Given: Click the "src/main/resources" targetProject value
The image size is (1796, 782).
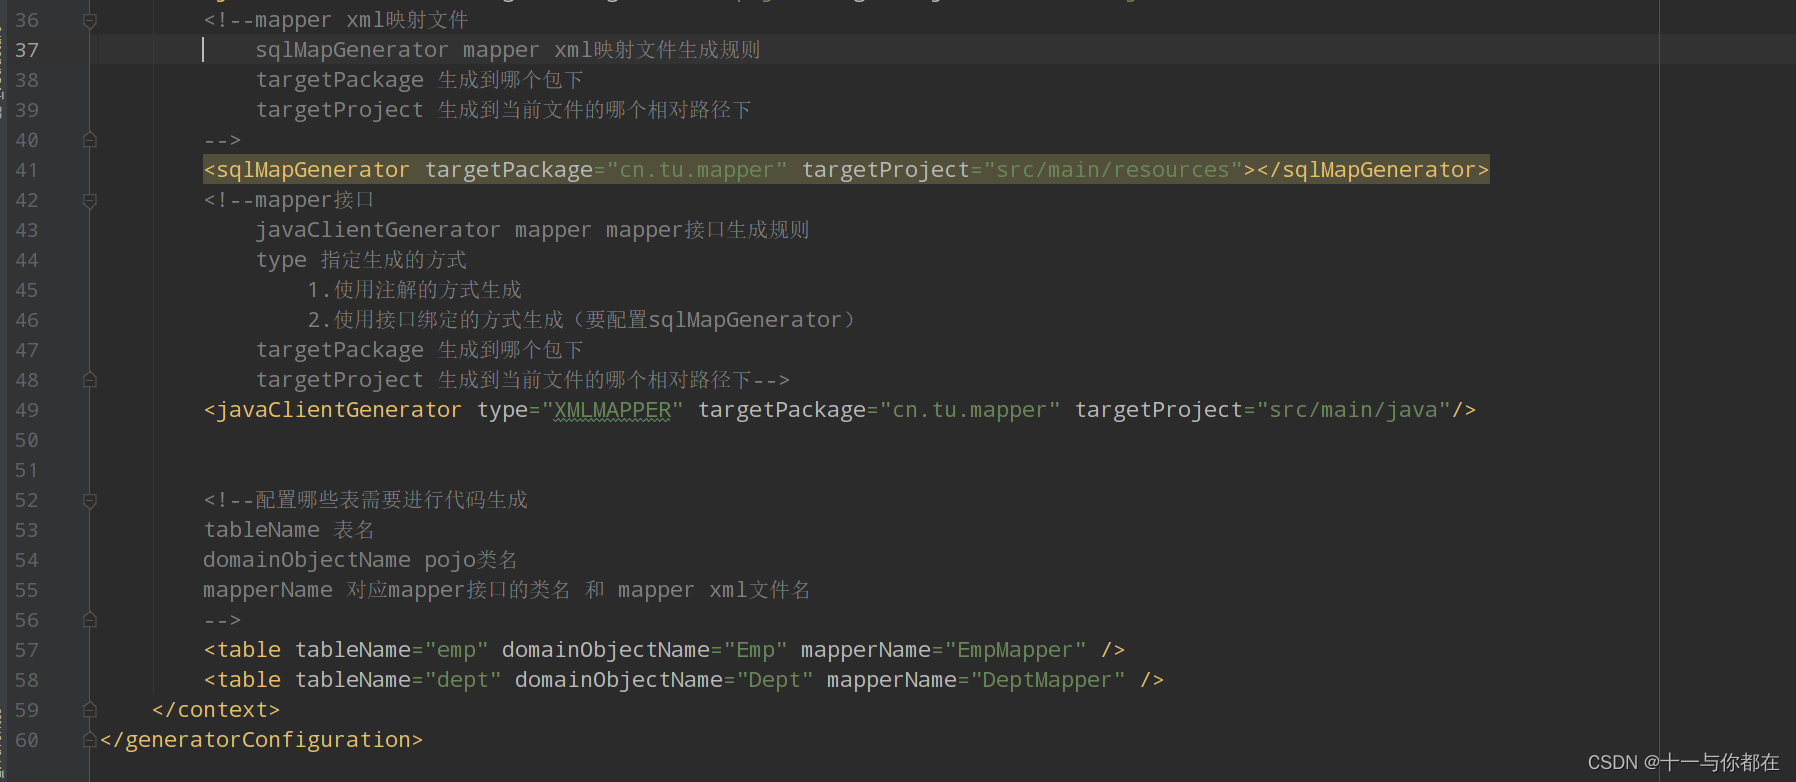Looking at the screenshot, I should pos(1113,170).
